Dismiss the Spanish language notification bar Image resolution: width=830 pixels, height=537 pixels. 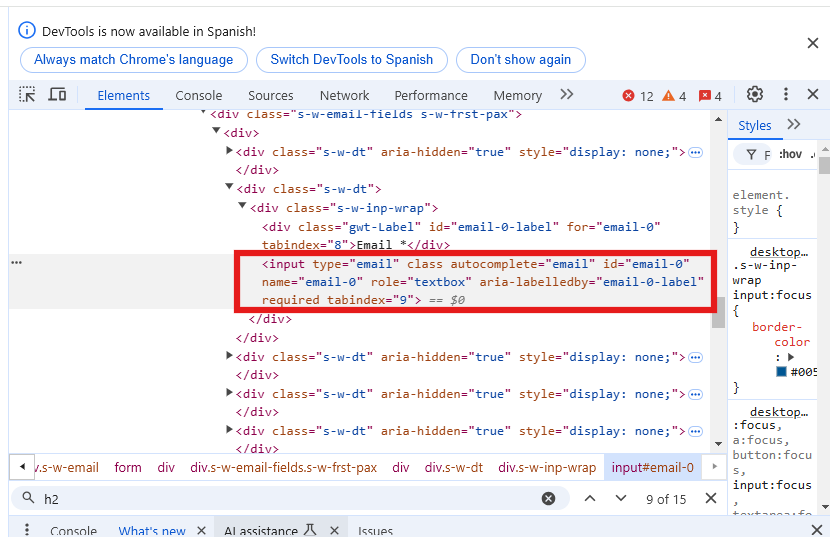(813, 43)
